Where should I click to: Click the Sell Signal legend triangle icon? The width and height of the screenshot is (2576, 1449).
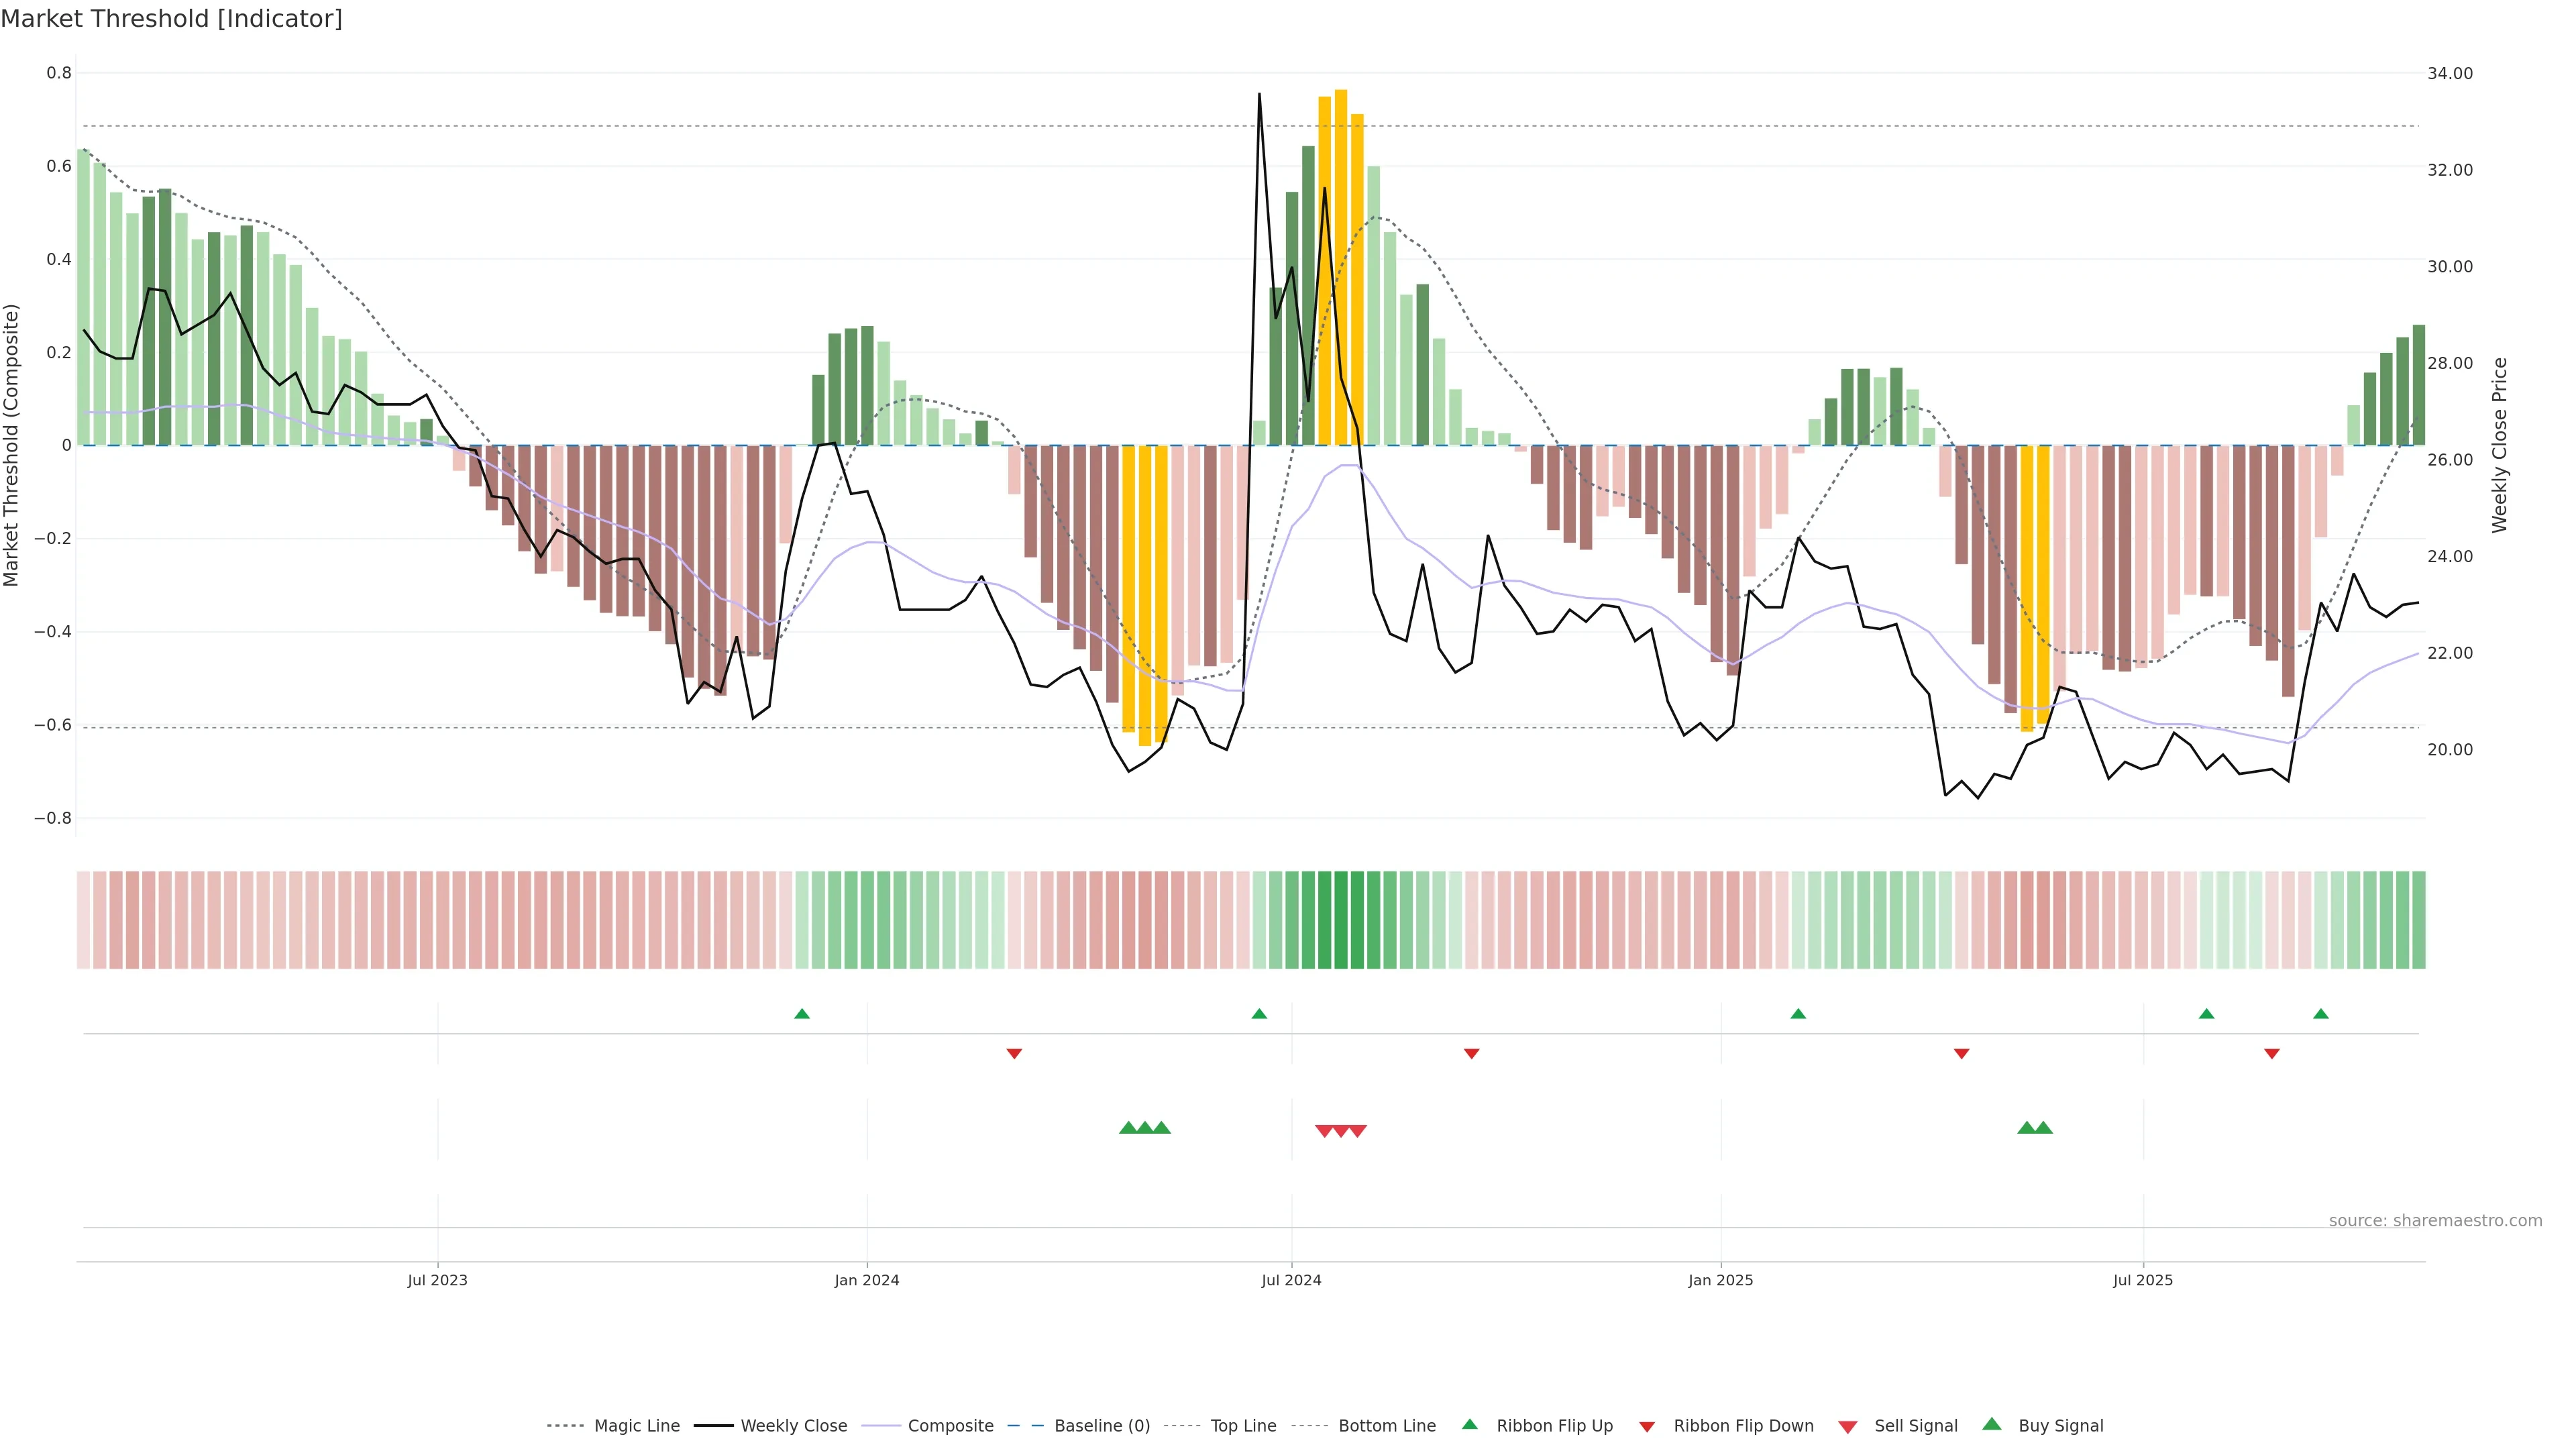pos(1848,1426)
